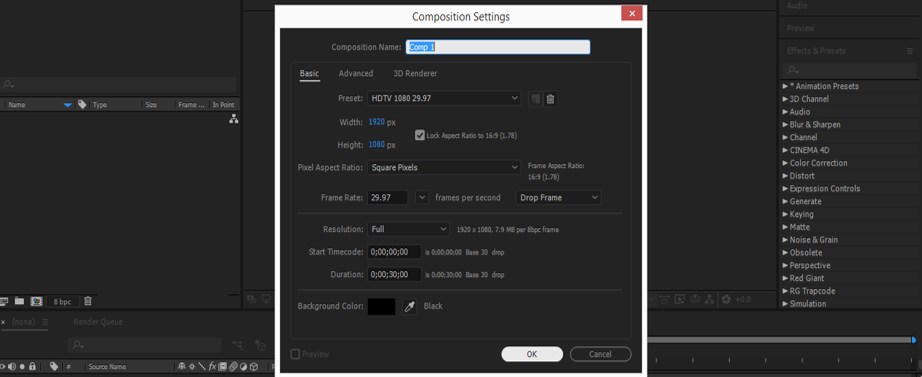The width and height of the screenshot is (922, 377).
Task: Click the new composition icon in the Project panel
Action: pyautogui.click(x=36, y=301)
